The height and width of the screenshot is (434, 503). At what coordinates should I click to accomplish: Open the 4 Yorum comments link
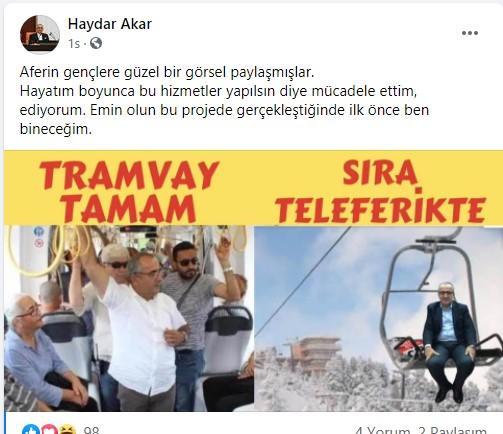tap(382, 430)
